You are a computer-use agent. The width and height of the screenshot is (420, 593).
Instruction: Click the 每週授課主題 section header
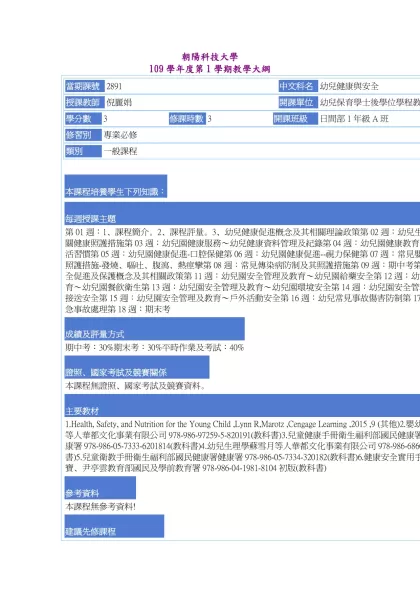[242, 213]
